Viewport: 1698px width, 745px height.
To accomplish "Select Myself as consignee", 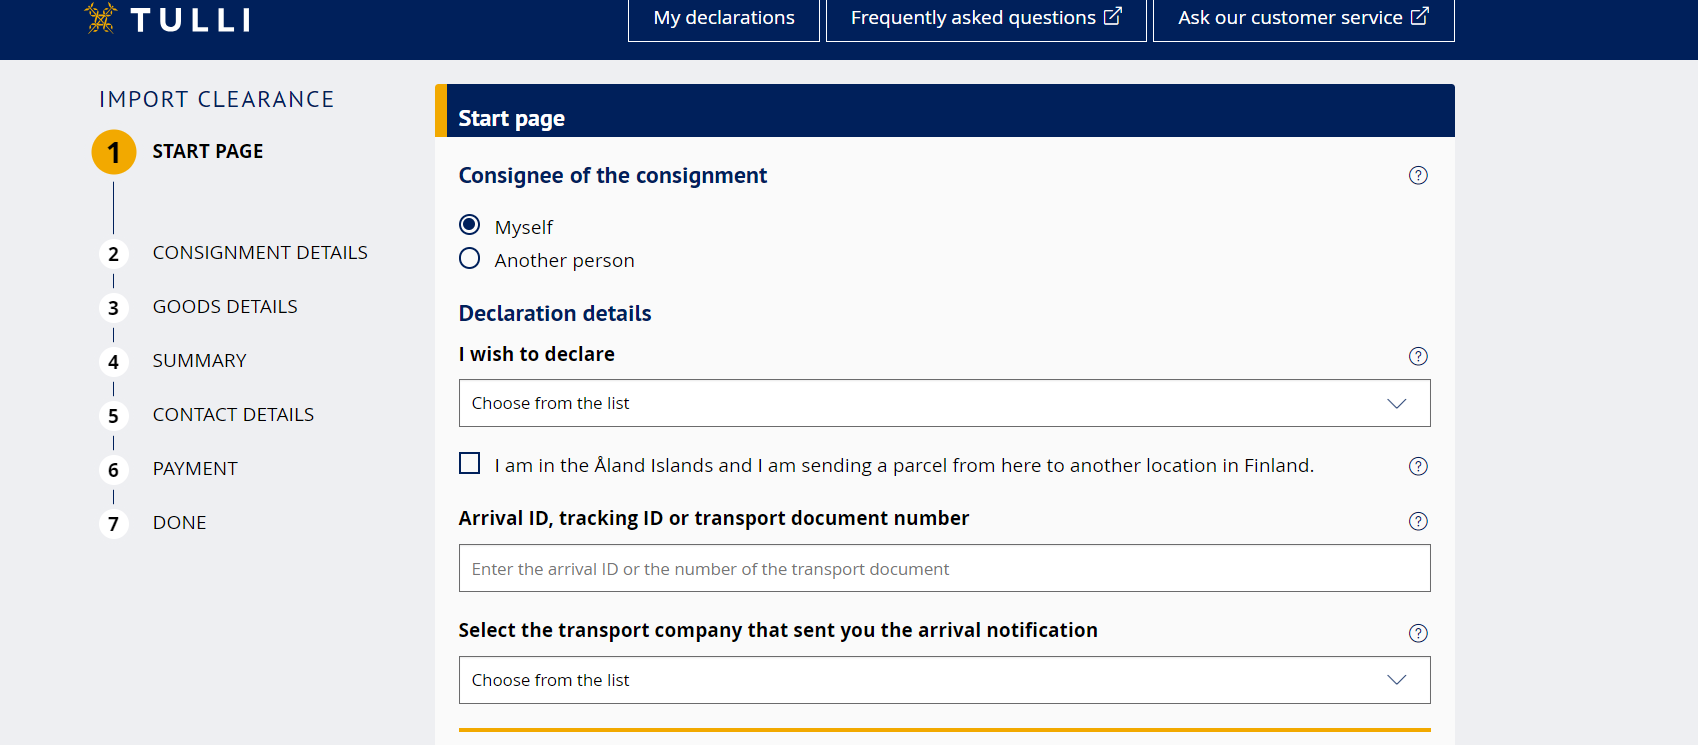I will coord(469,225).
